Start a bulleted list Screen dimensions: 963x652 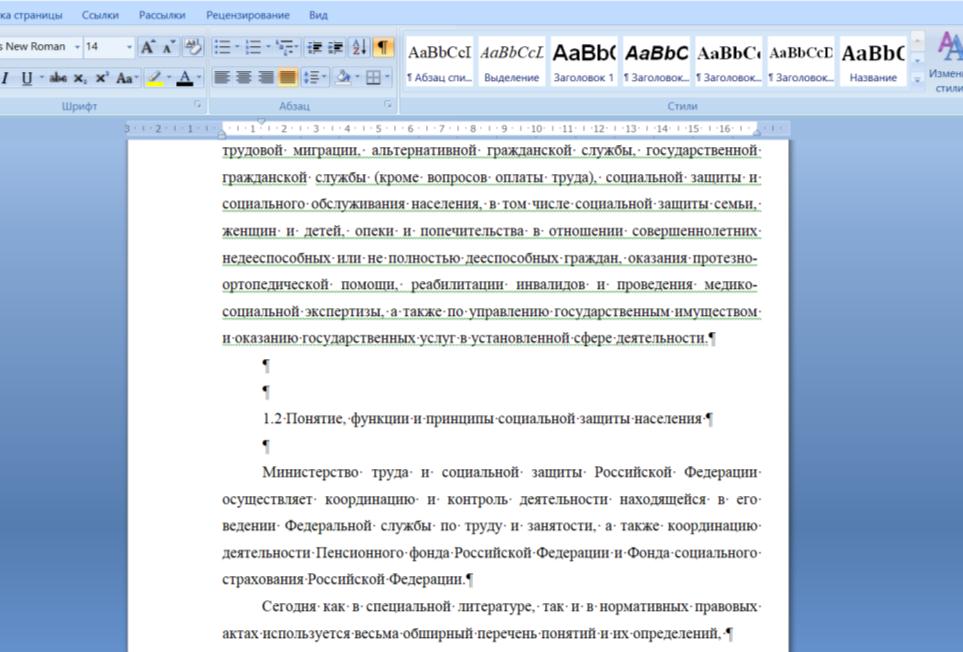click(x=221, y=47)
